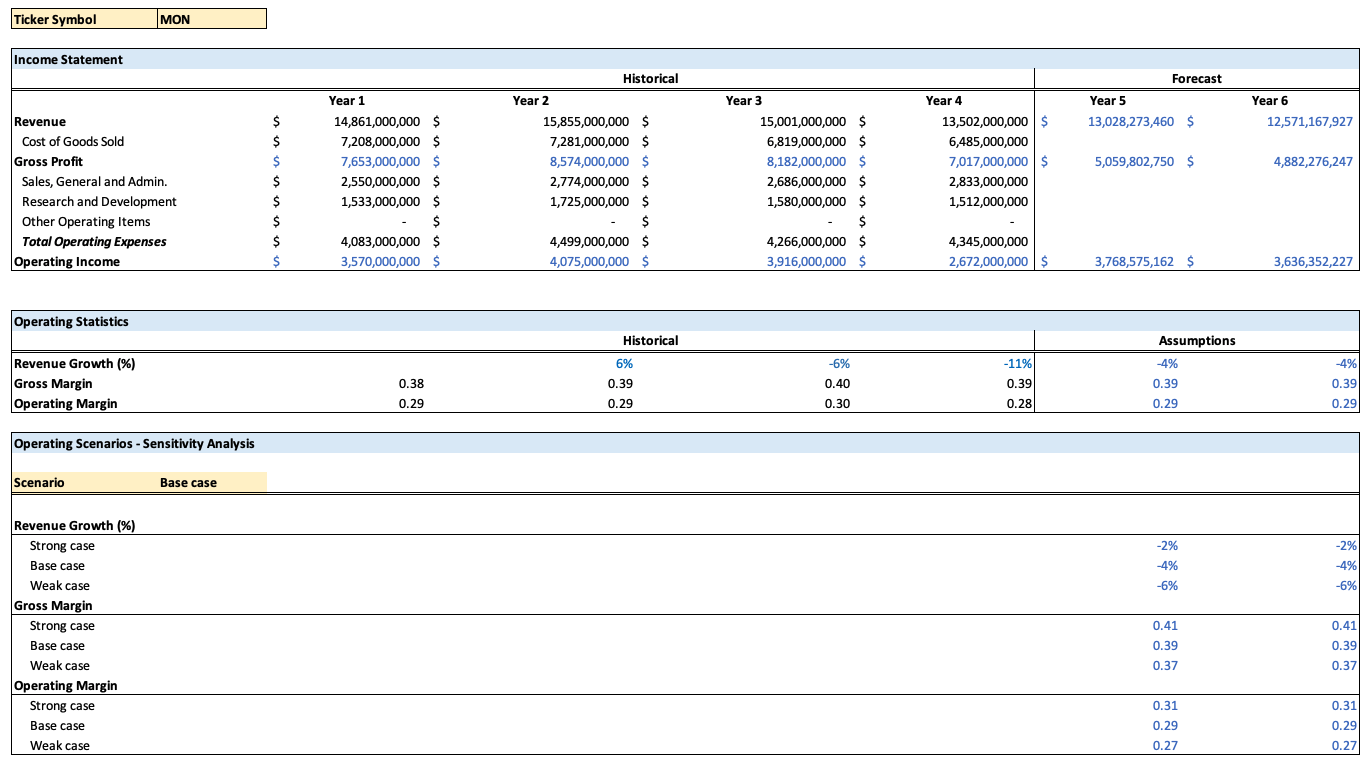Select Year 1 total operating expenses 4,083,000,000

tap(381, 241)
